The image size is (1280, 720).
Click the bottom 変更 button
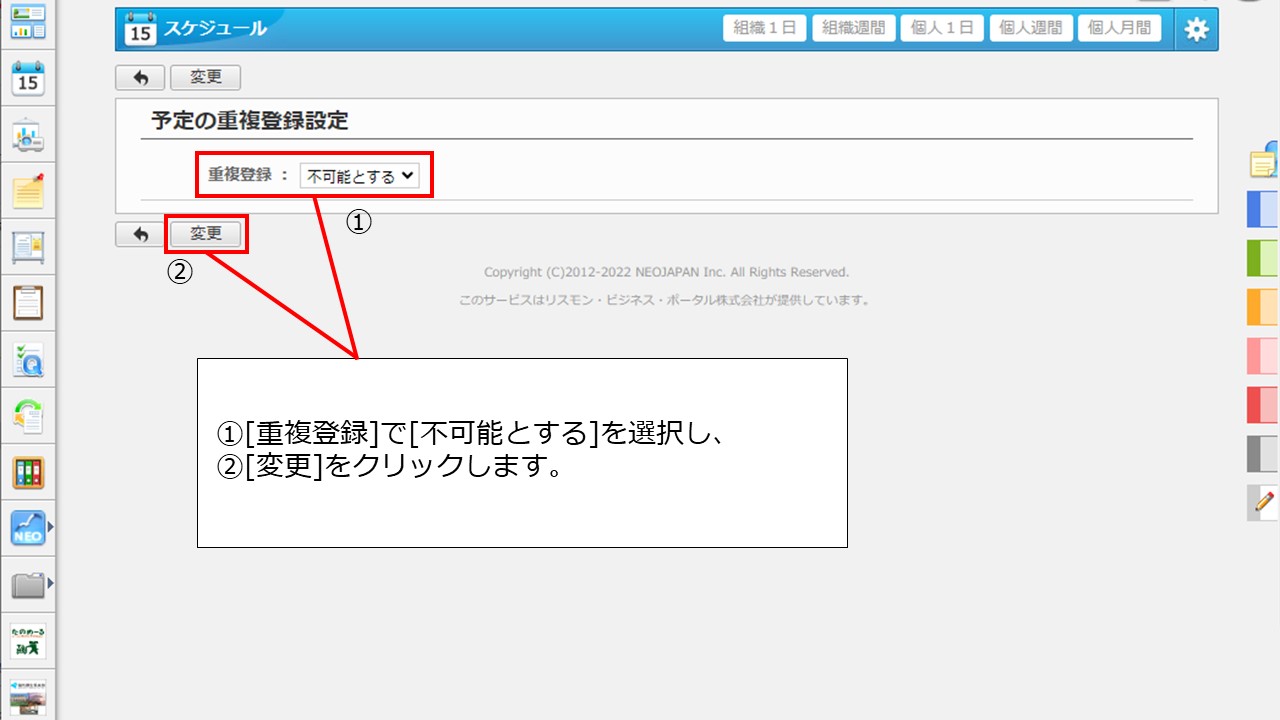206,234
